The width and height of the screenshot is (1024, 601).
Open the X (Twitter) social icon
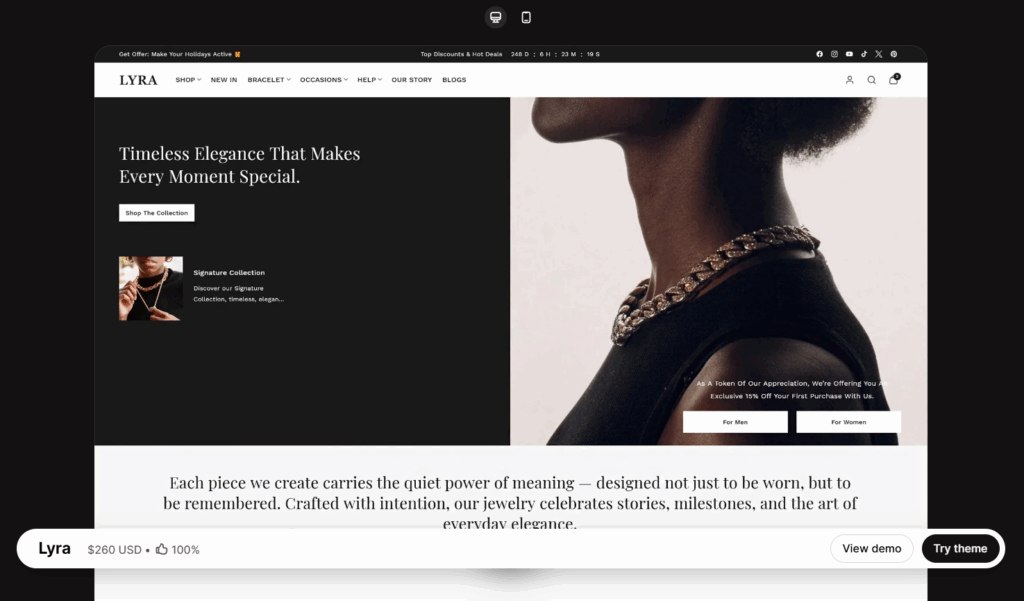(x=879, y=54)
